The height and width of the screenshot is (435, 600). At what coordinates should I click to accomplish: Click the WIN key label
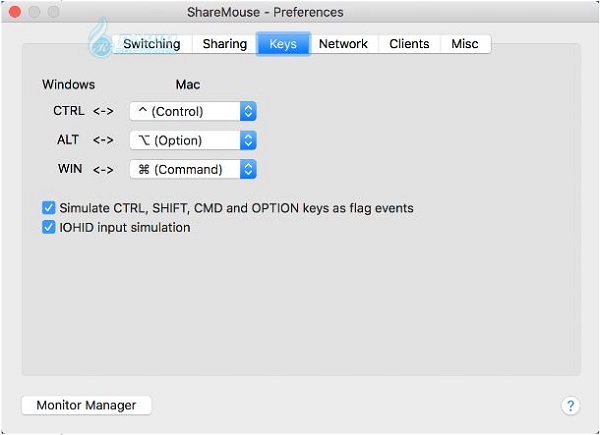click(70, 169)
